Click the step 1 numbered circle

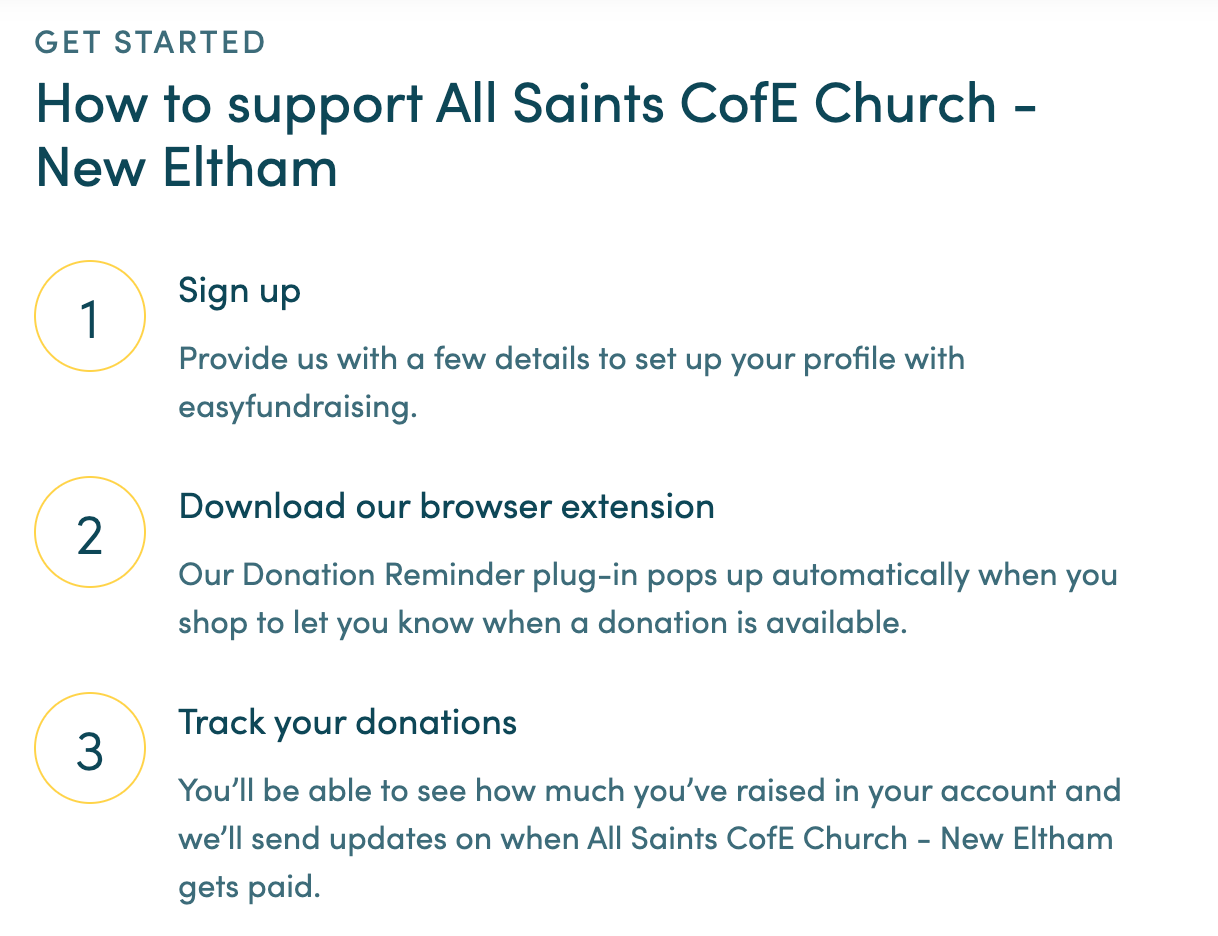tap(90, 317)
